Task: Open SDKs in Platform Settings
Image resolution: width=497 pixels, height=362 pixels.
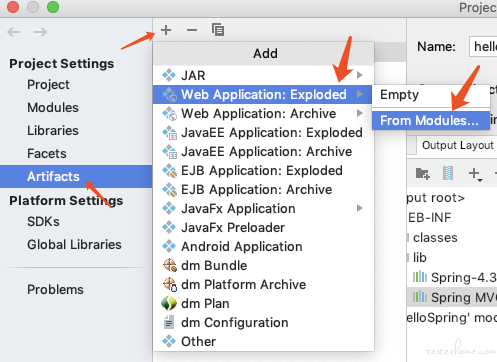Action: pos(43,222)
